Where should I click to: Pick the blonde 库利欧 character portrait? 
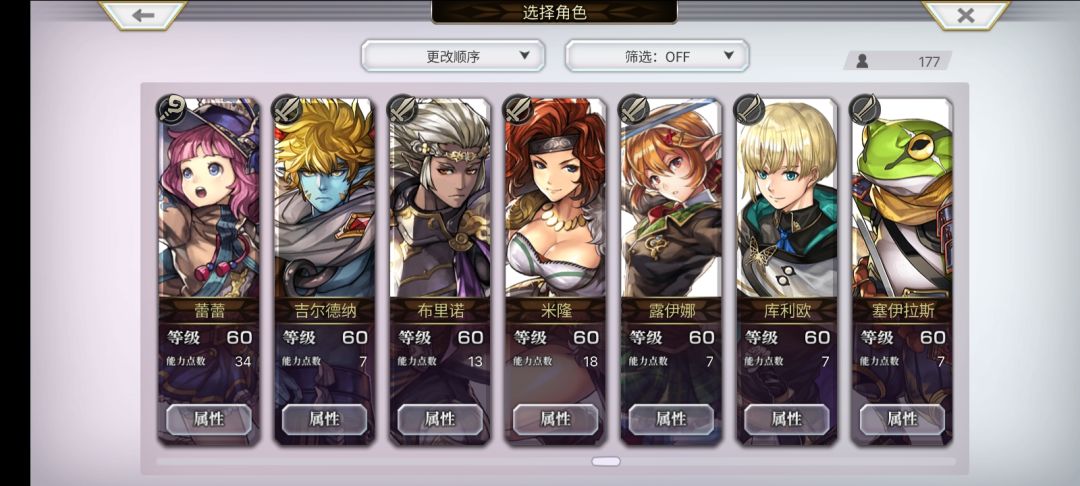pyautogui.click(x=787, y=198)
